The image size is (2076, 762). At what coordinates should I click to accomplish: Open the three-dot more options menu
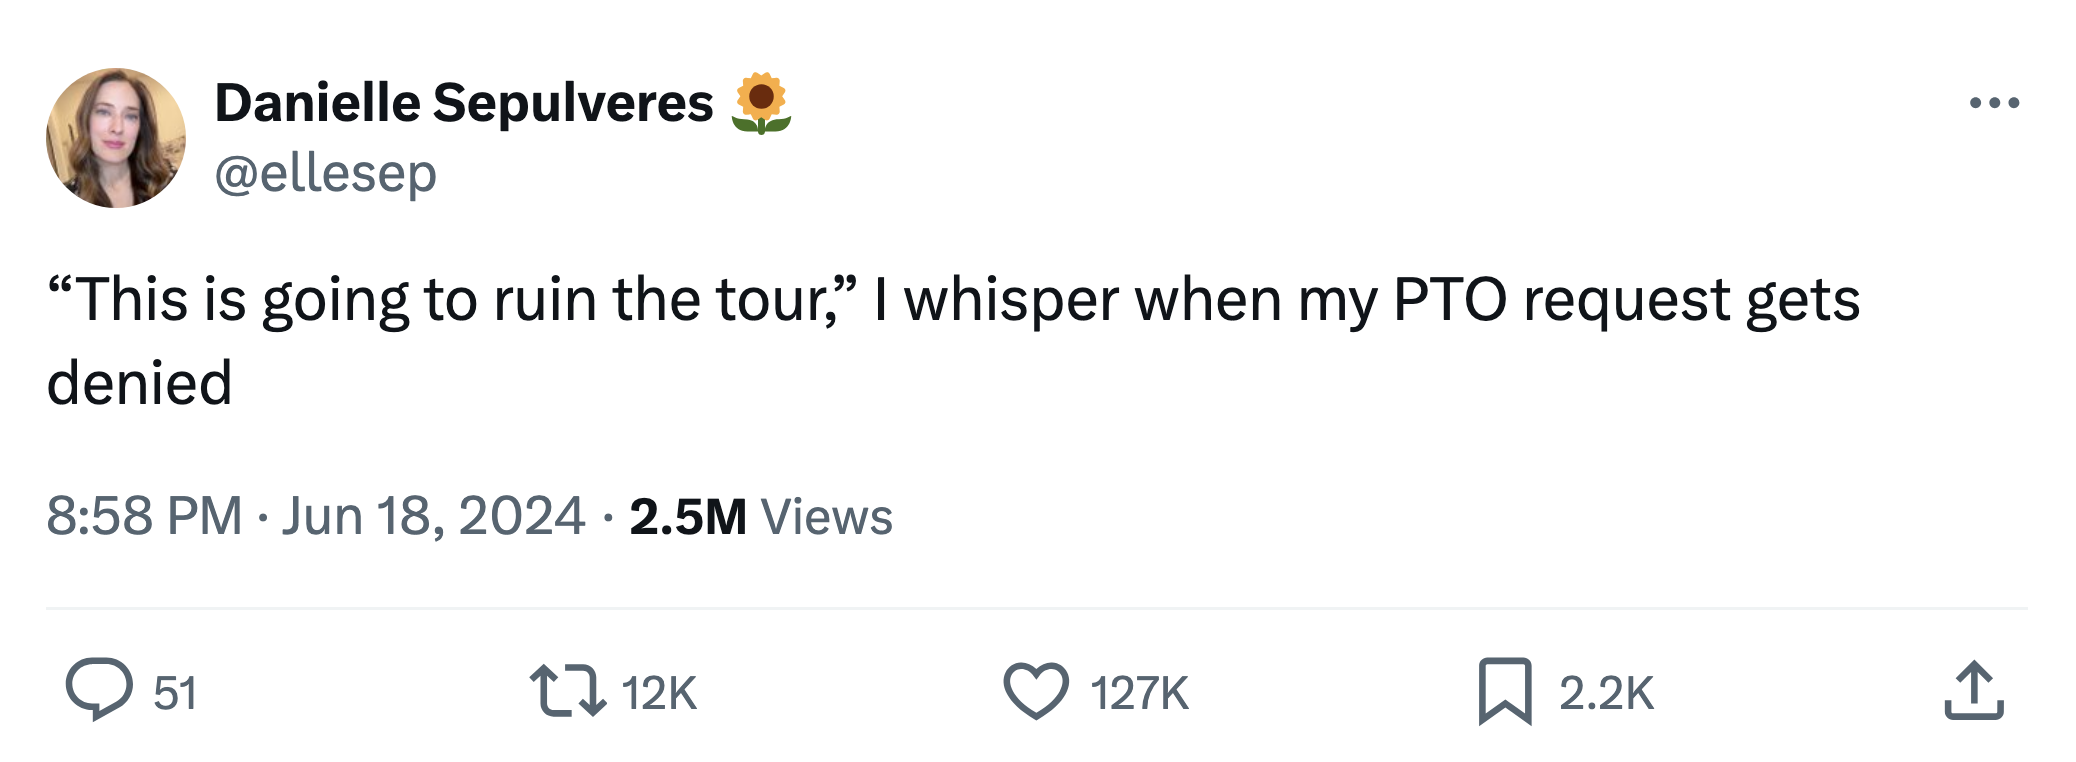pyautogui.click(x=1994, y=103)
